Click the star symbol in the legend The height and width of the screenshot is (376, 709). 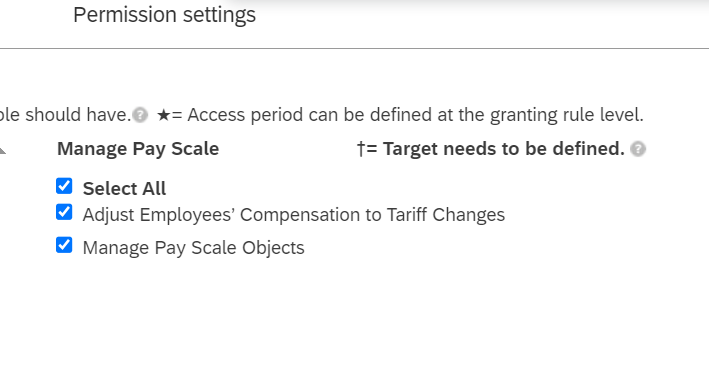click(163, 115)
